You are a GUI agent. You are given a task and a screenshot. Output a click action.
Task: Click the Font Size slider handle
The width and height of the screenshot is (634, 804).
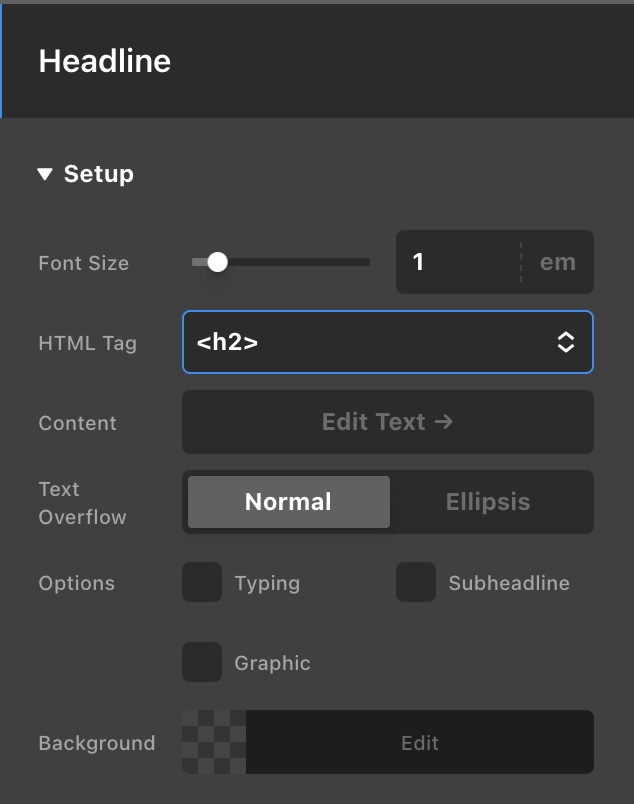coord(217,263)
